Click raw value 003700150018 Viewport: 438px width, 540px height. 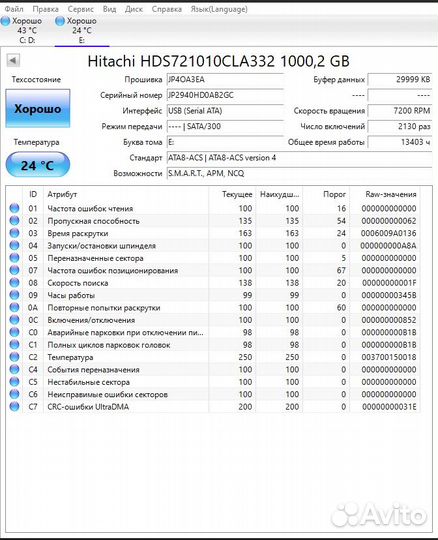click(388, 357)
